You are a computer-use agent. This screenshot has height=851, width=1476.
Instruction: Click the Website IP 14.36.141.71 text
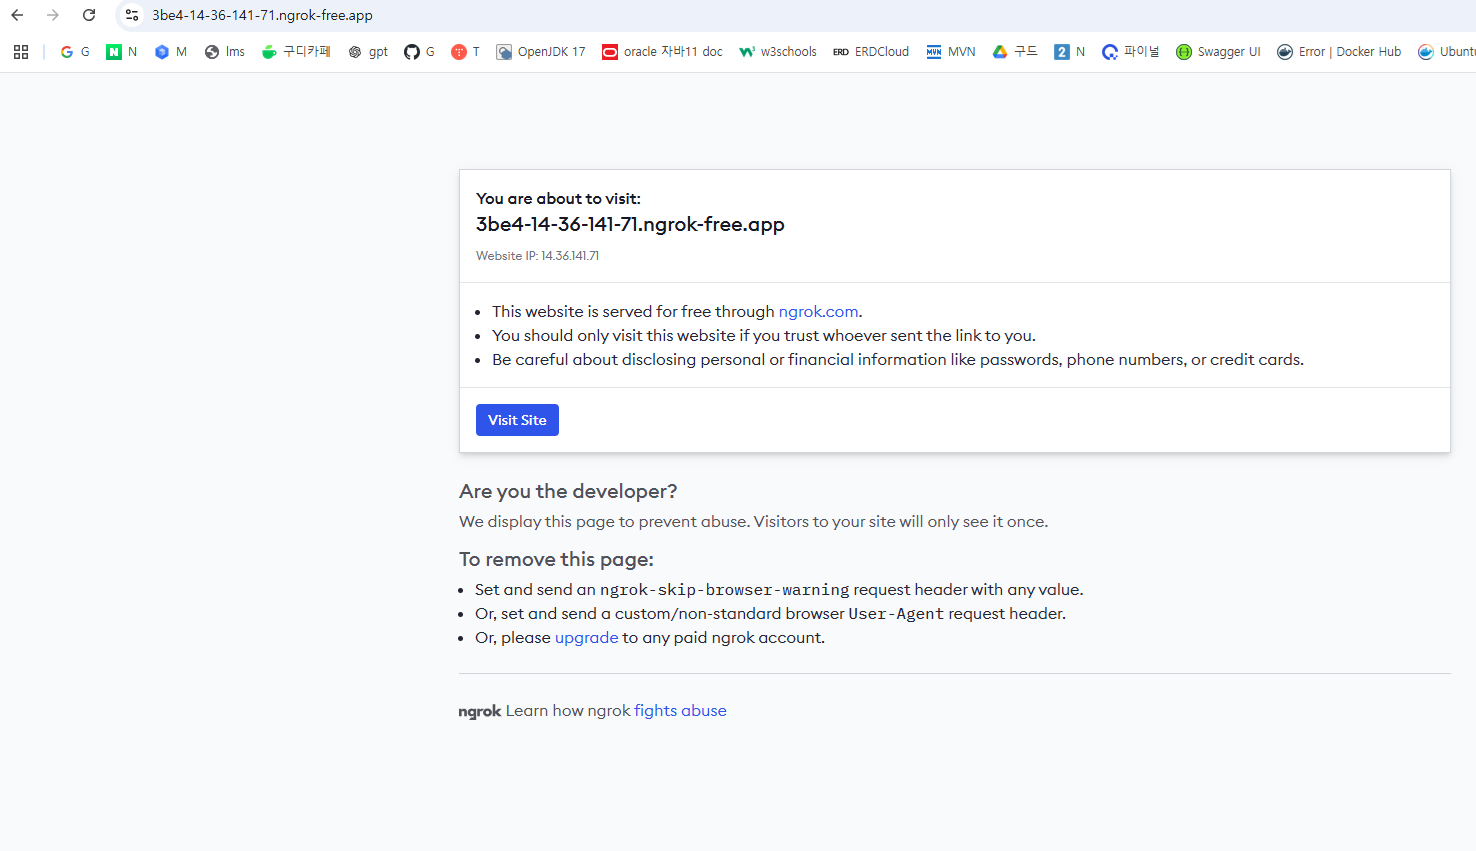(537, 256)
